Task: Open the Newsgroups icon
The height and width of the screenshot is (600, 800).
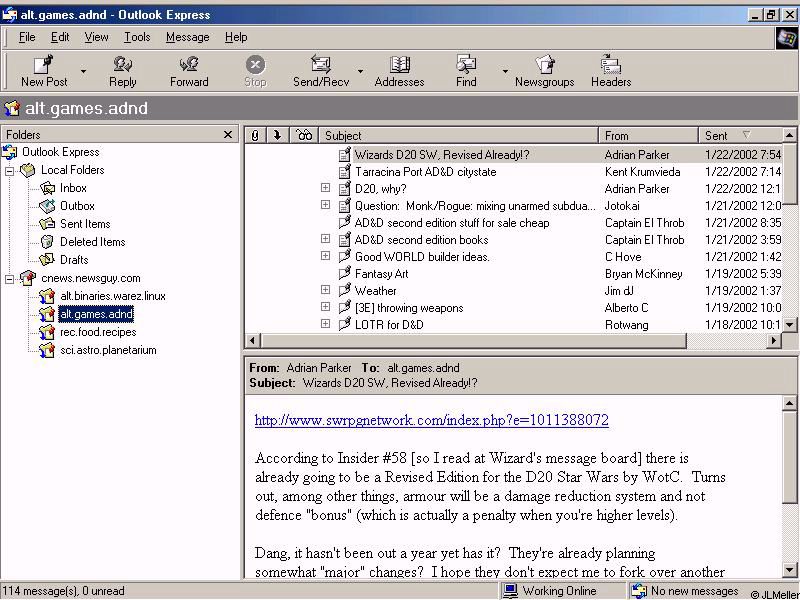Action: tap(545, 65)
